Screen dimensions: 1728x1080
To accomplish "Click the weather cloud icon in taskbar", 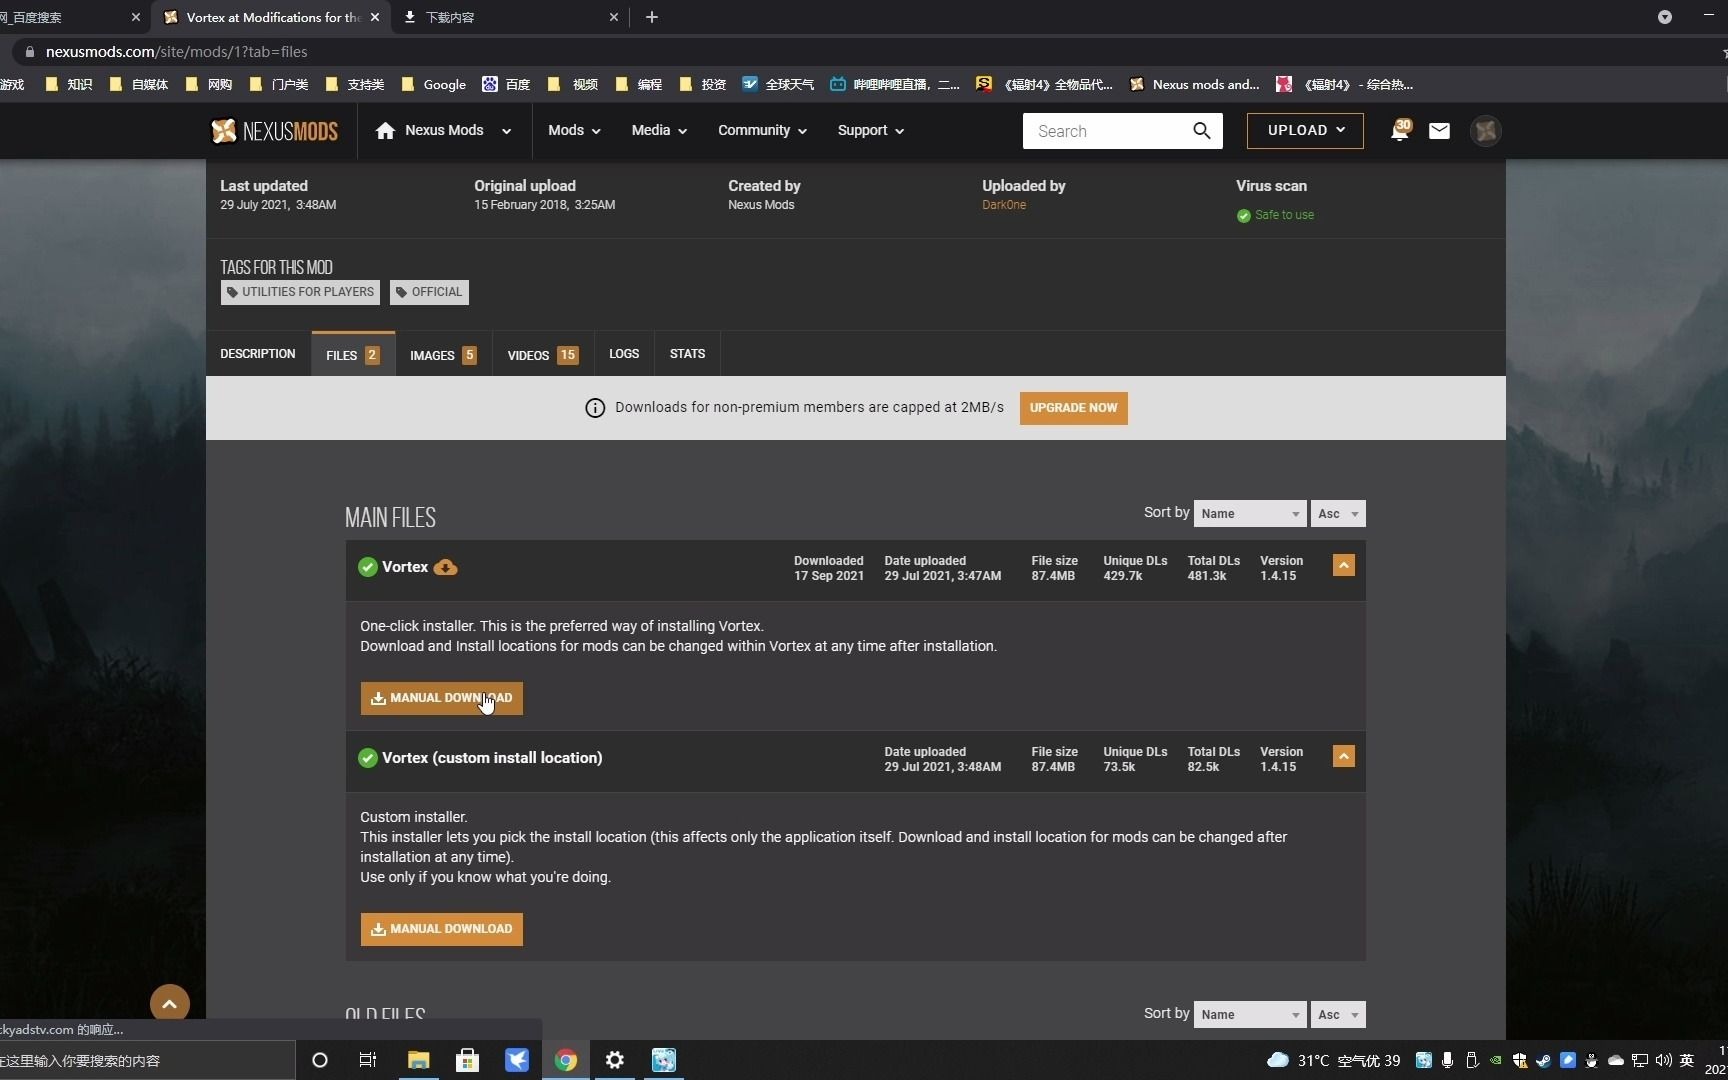I will pyautogui.click(x=1278, y=1060).
